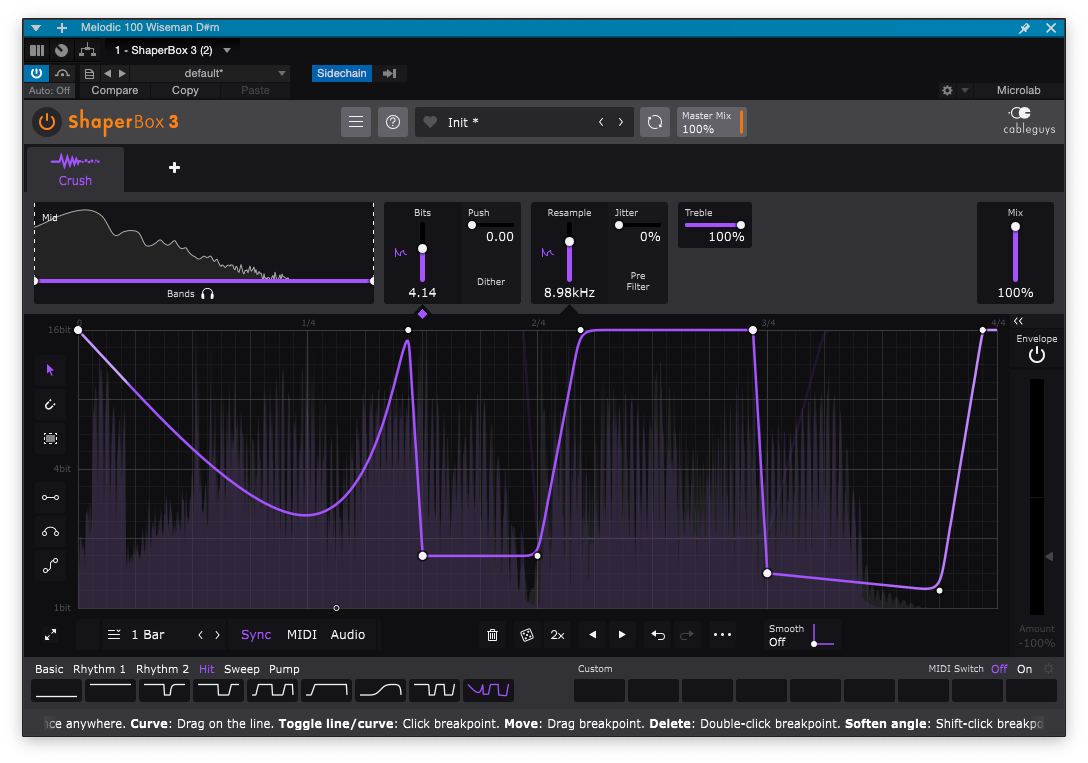This screenshot has height=763, width=1088.
Task: Select the pointer arrow edit tool
Action: (50, 370)
